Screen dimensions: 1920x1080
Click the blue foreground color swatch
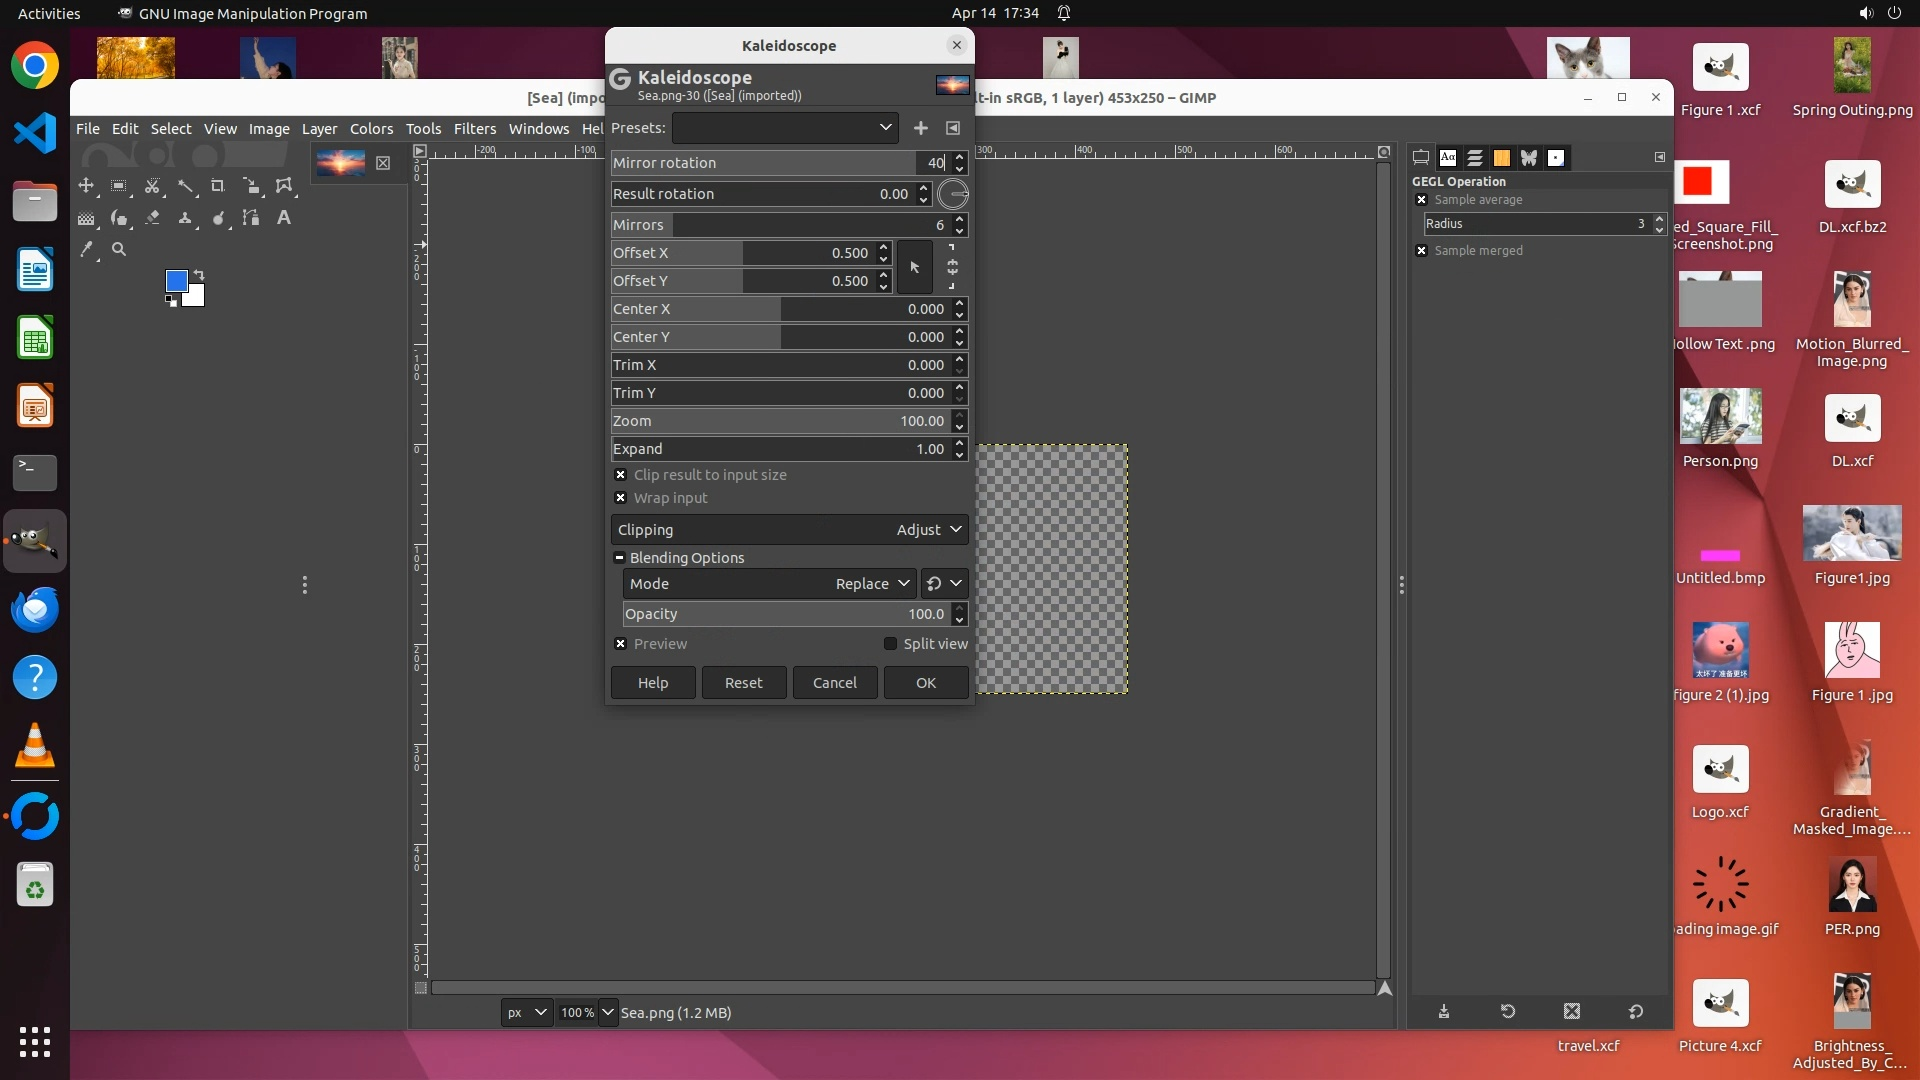[x=176, y=280]
